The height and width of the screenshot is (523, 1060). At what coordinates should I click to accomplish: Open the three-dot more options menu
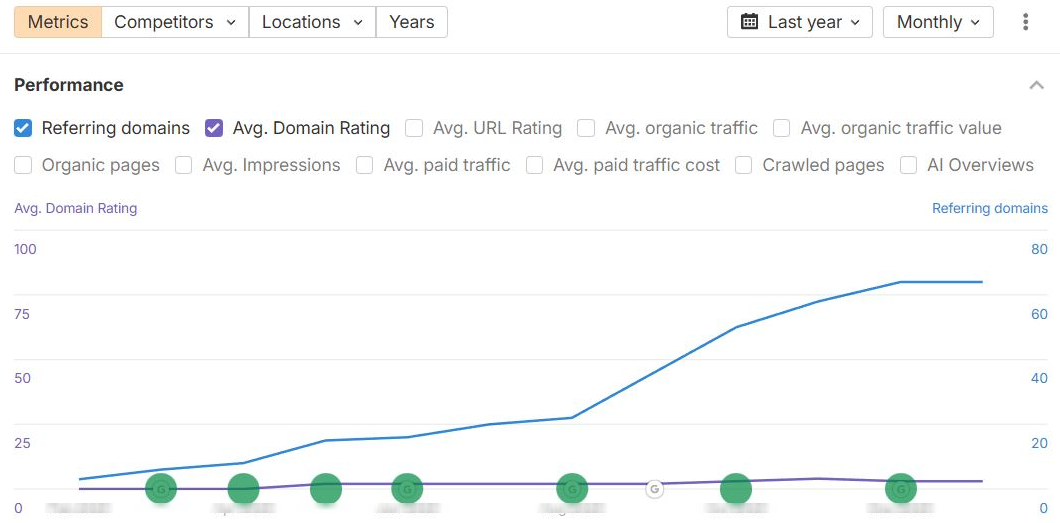[x=1025, y=22]
